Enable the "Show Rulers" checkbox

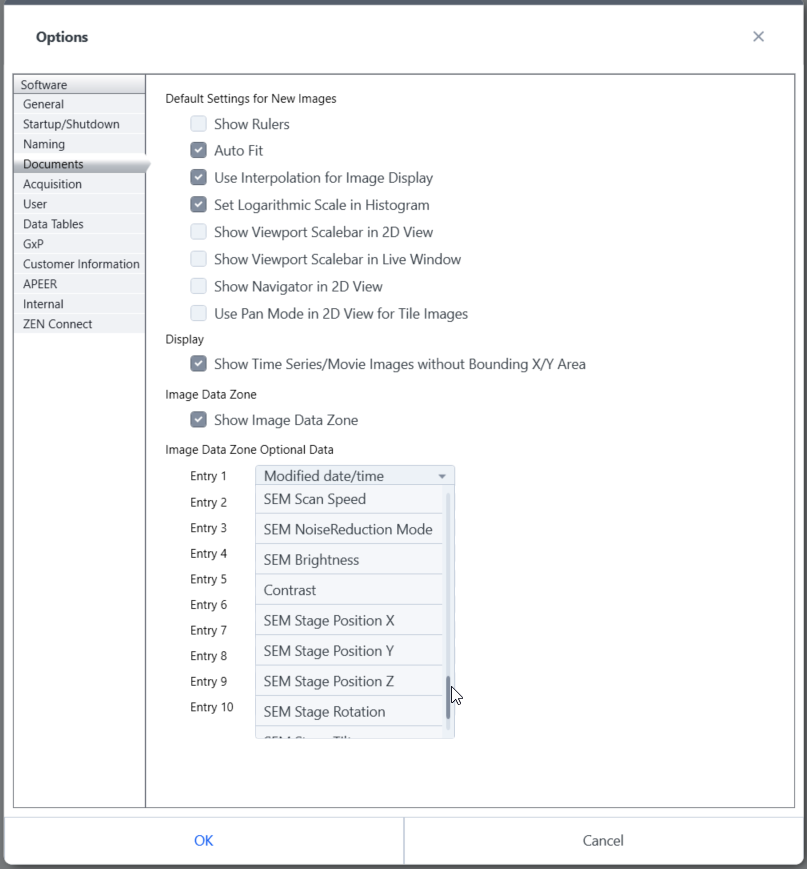(198, 124)
